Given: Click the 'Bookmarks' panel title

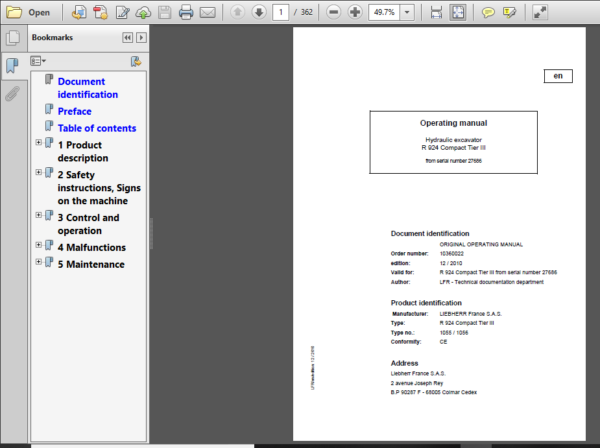Looking at the screenshot, I should (52, 37).
